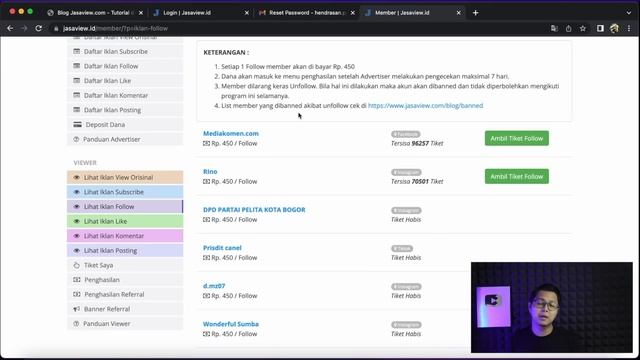Open DPD PARTAI PELITA KOTA BOGOR link
640x360 pixels.
[x=254, y=210]
